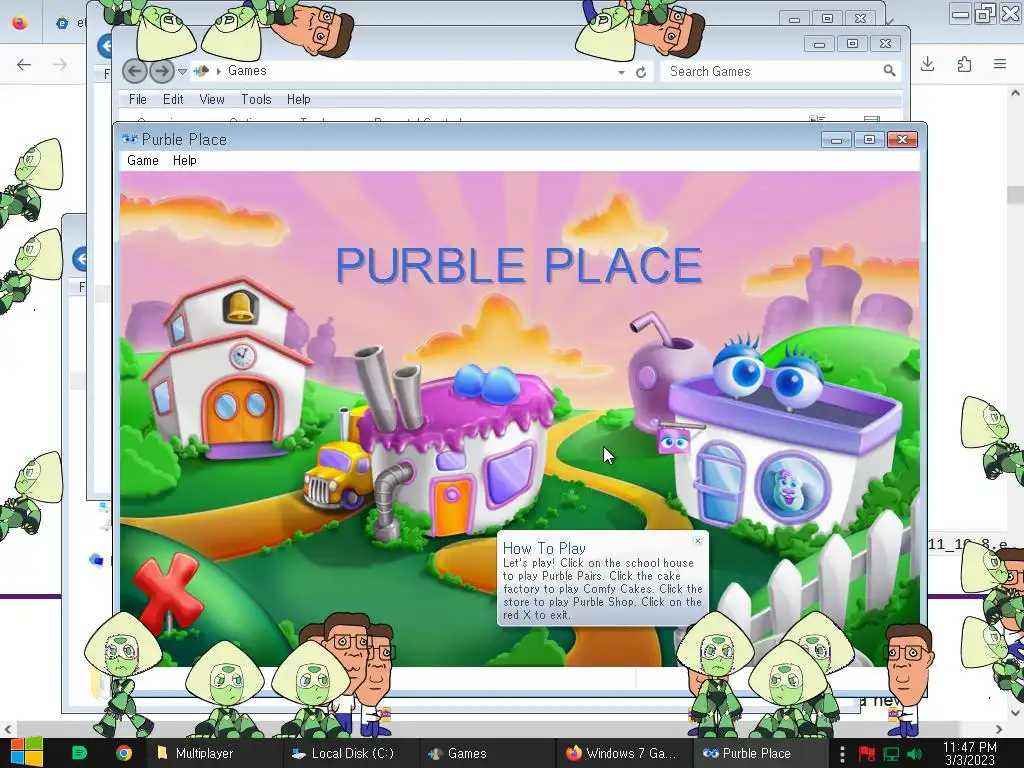Expand recent pages dropdown beside Forward arrow
The image size is (1024, 768).
(x=182, y=71)
